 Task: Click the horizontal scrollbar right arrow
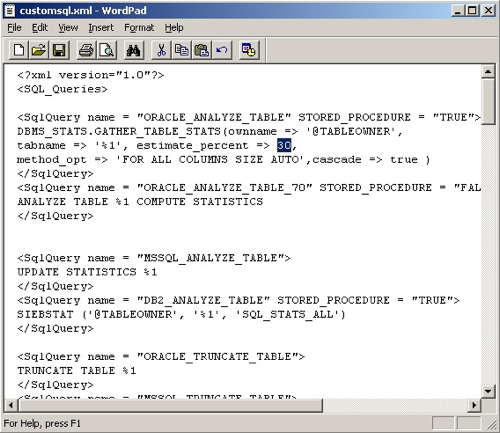coord(474,405)
